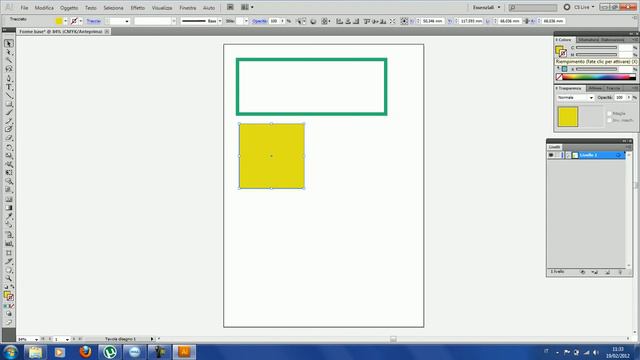This screenshot has width=640, height=360.
Task: Select the Pen tool
Action: [x=9, y=78]
